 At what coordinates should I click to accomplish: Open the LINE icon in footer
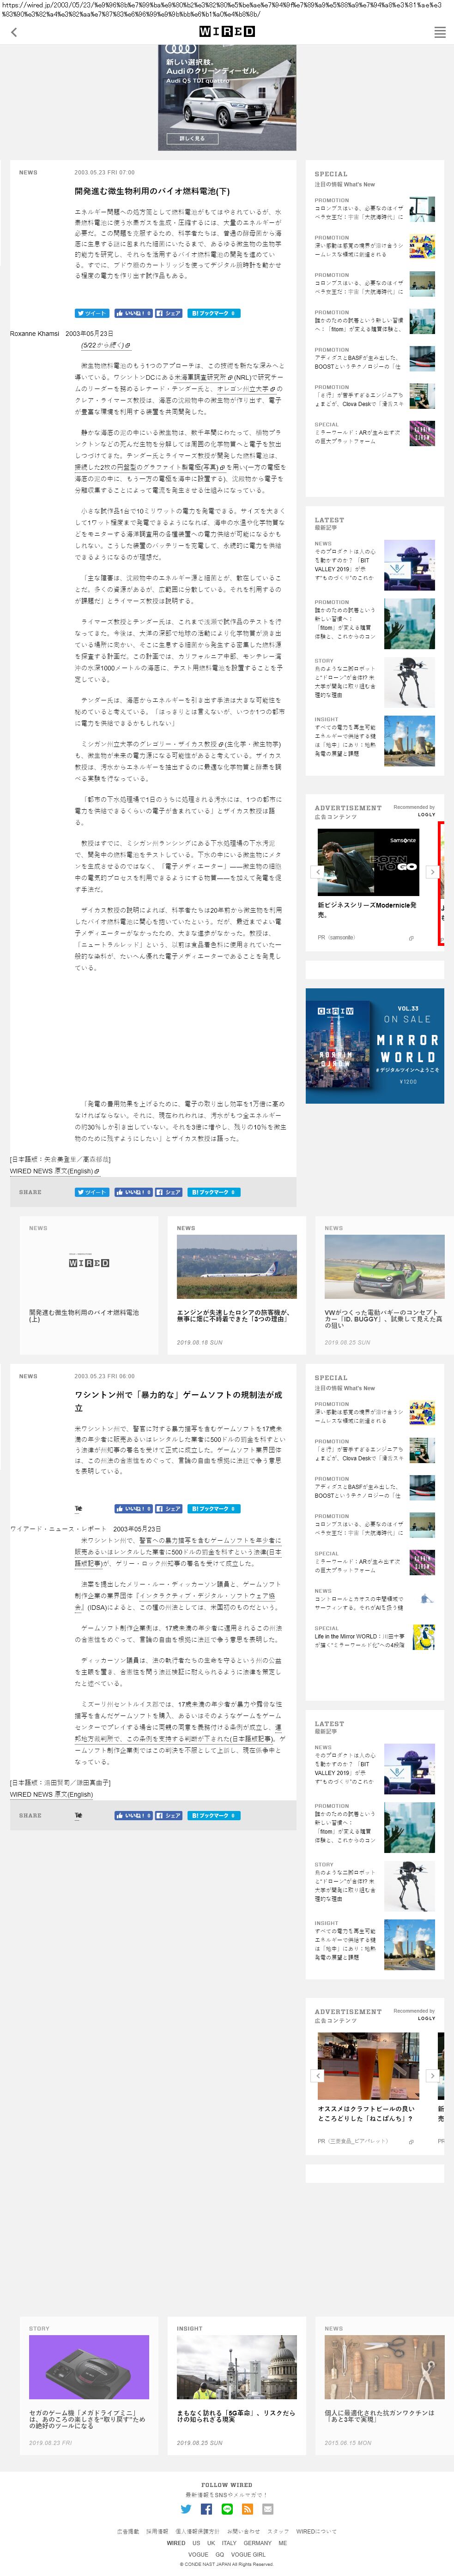[227, 2508]
